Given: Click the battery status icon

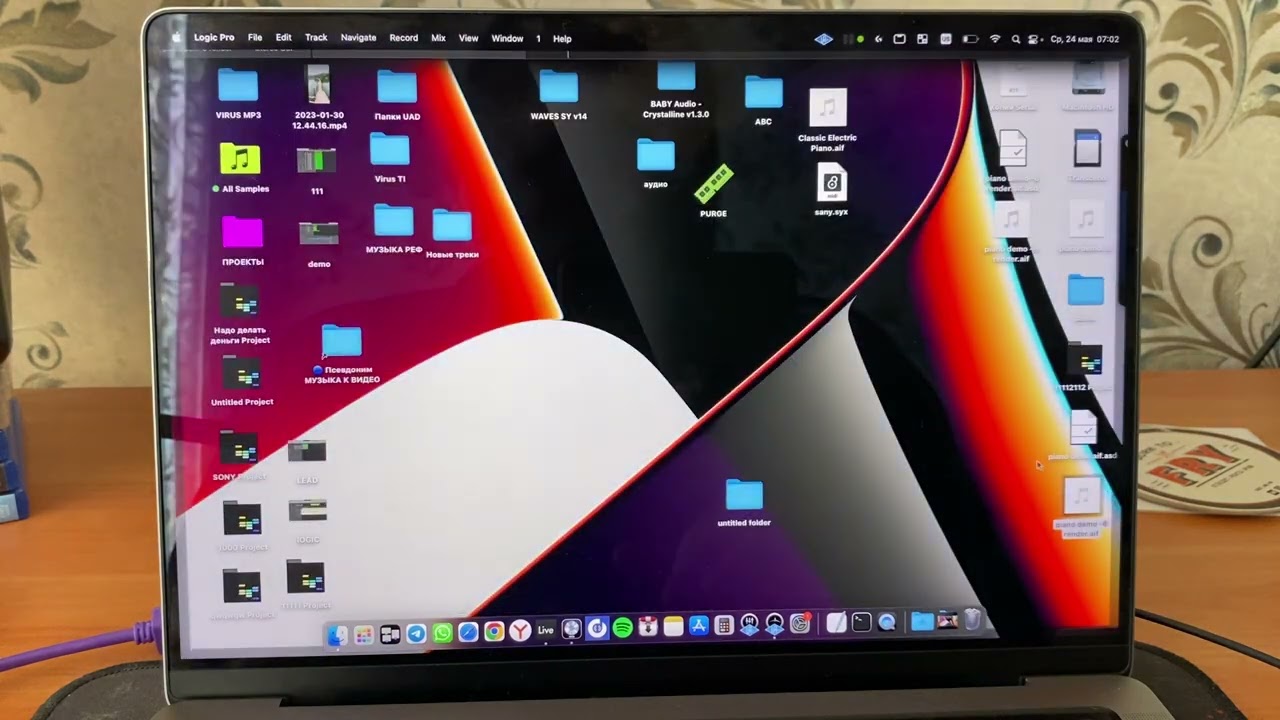Looking at the screenshot, I should [971, 39].
